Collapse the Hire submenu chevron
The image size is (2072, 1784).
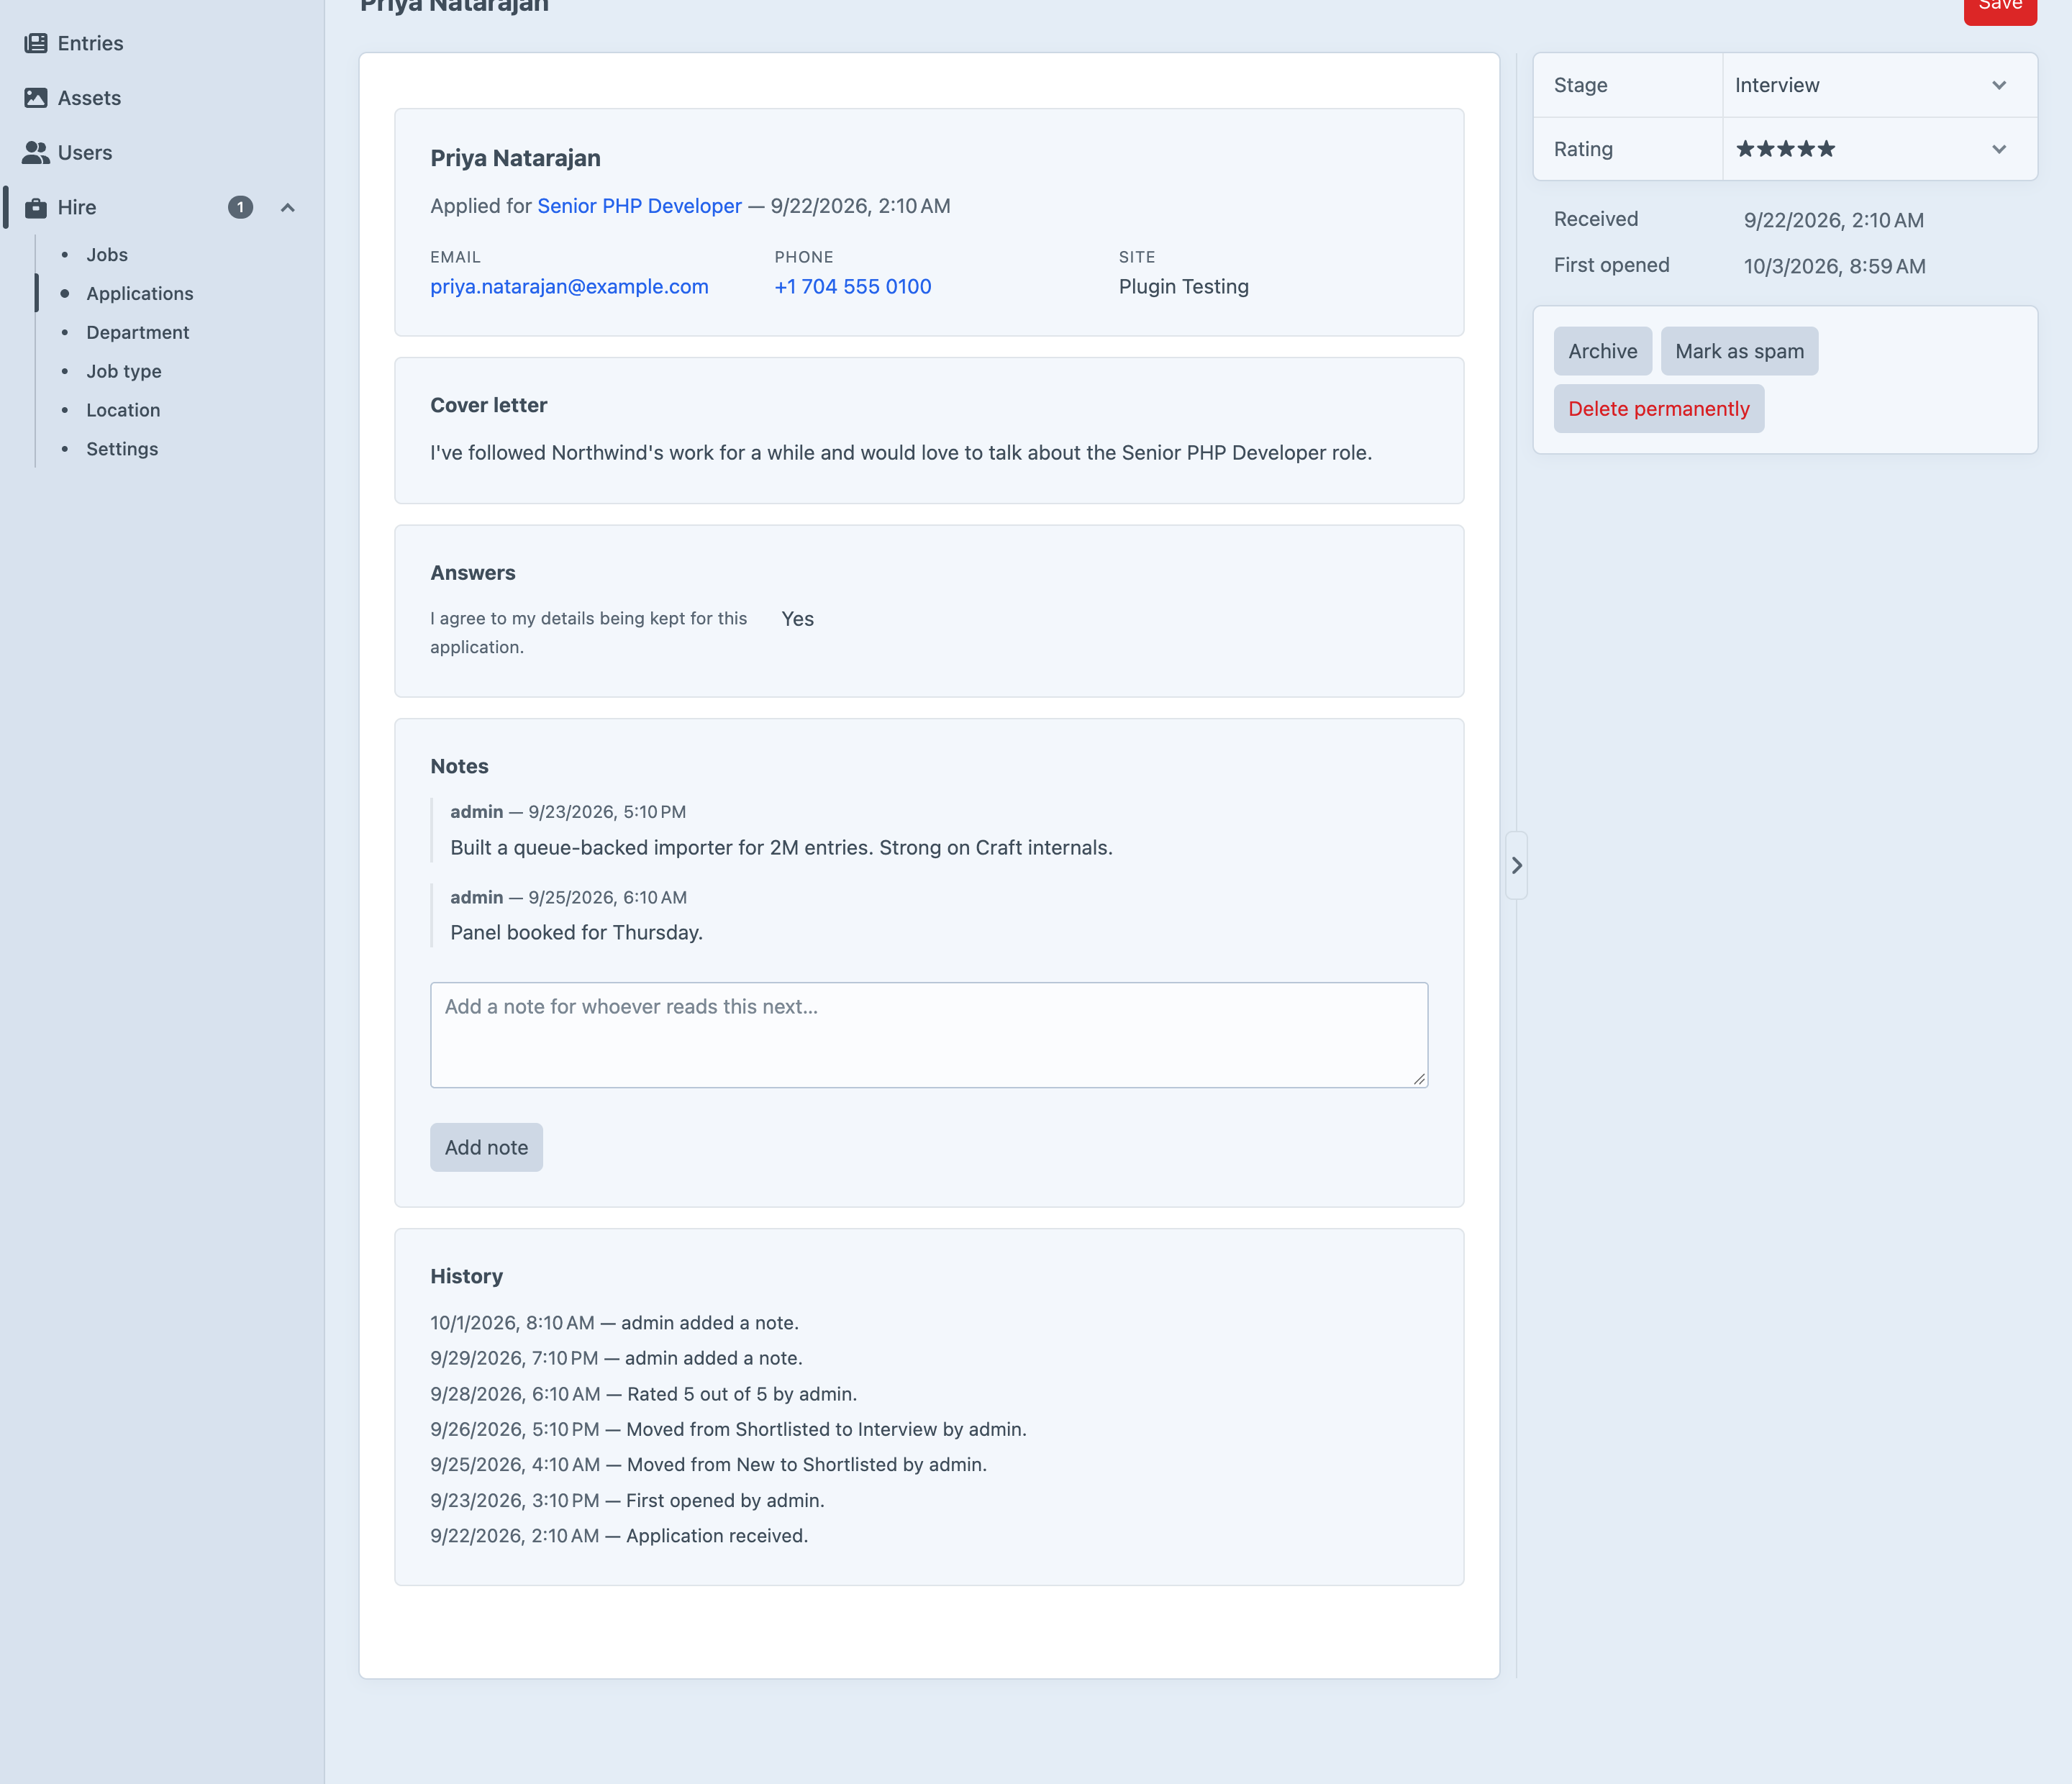[288, 207]
